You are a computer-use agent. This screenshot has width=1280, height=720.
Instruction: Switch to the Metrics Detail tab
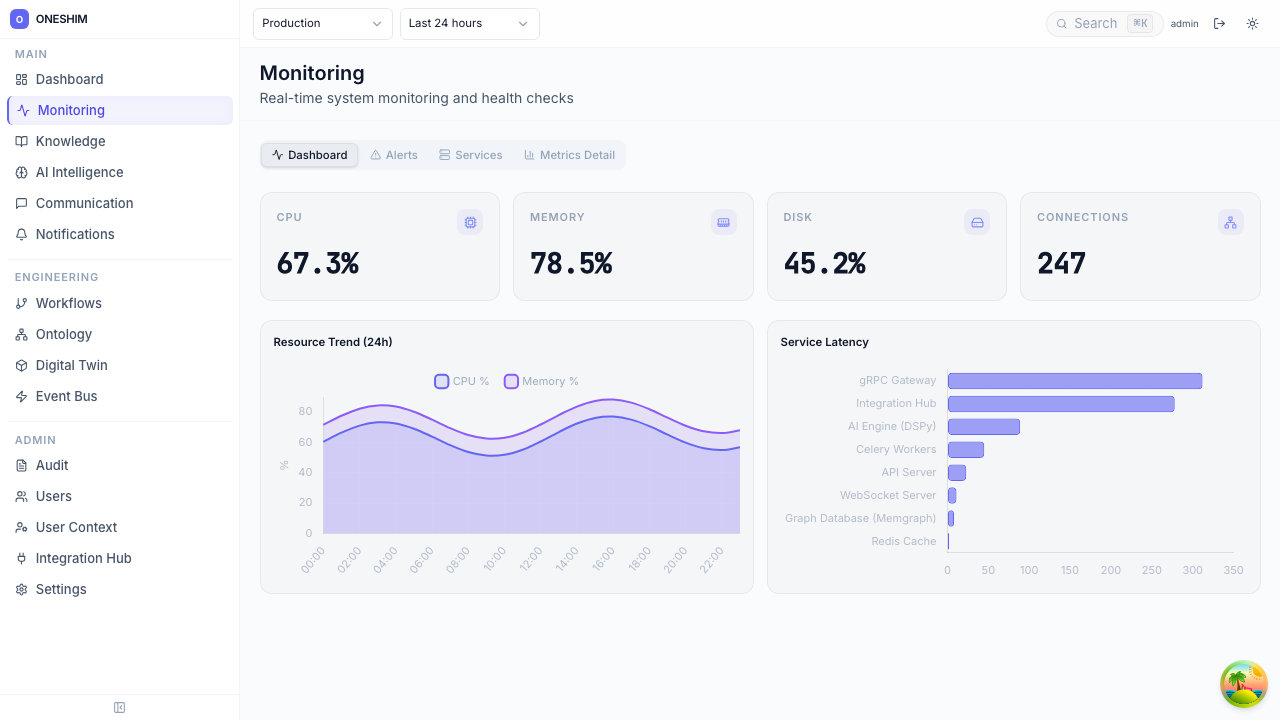569,155
